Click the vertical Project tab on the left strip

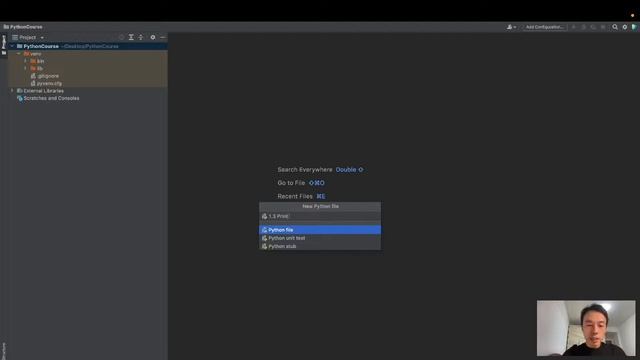[4, 44]
